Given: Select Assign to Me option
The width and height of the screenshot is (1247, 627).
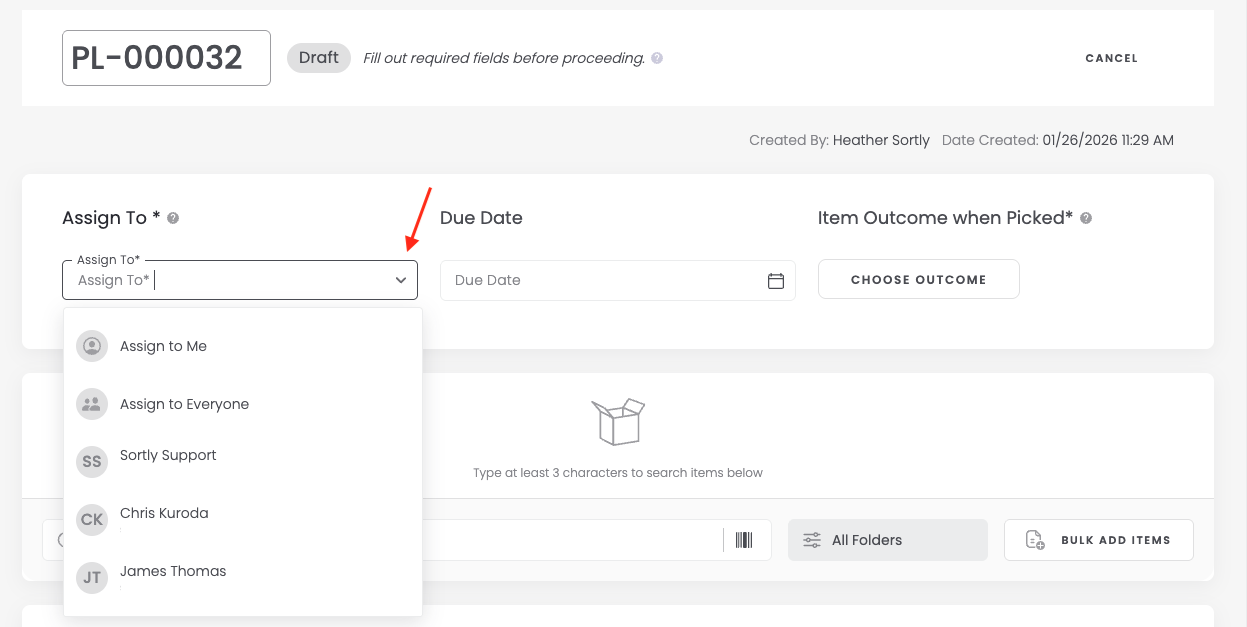Looking at the screenshot, I should coord(163,346).
